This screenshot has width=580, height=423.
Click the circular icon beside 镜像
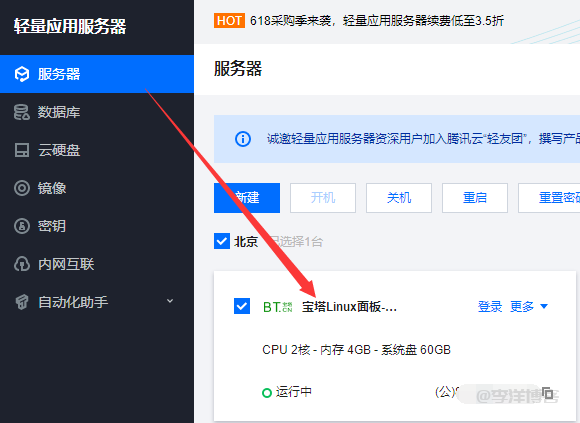[x=22, y=188]
